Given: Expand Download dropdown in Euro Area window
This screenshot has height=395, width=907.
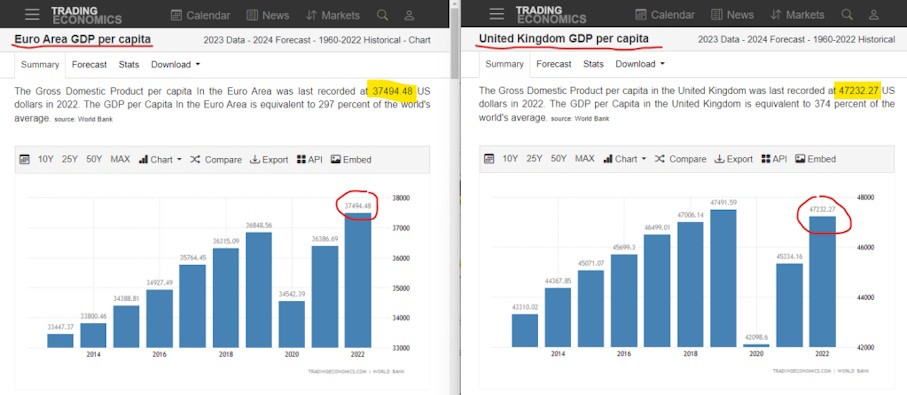Looking at the screenshot, I should click(175, 65).
